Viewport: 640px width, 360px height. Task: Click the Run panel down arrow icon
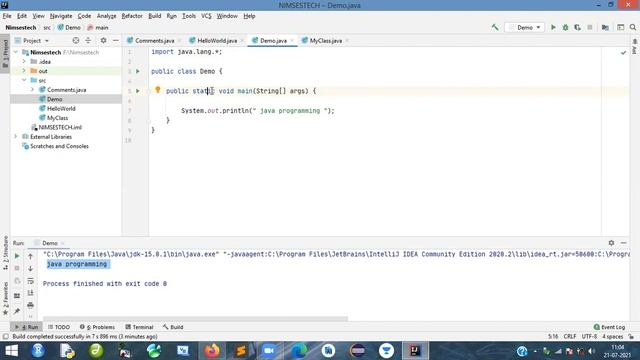pos(30,269)
